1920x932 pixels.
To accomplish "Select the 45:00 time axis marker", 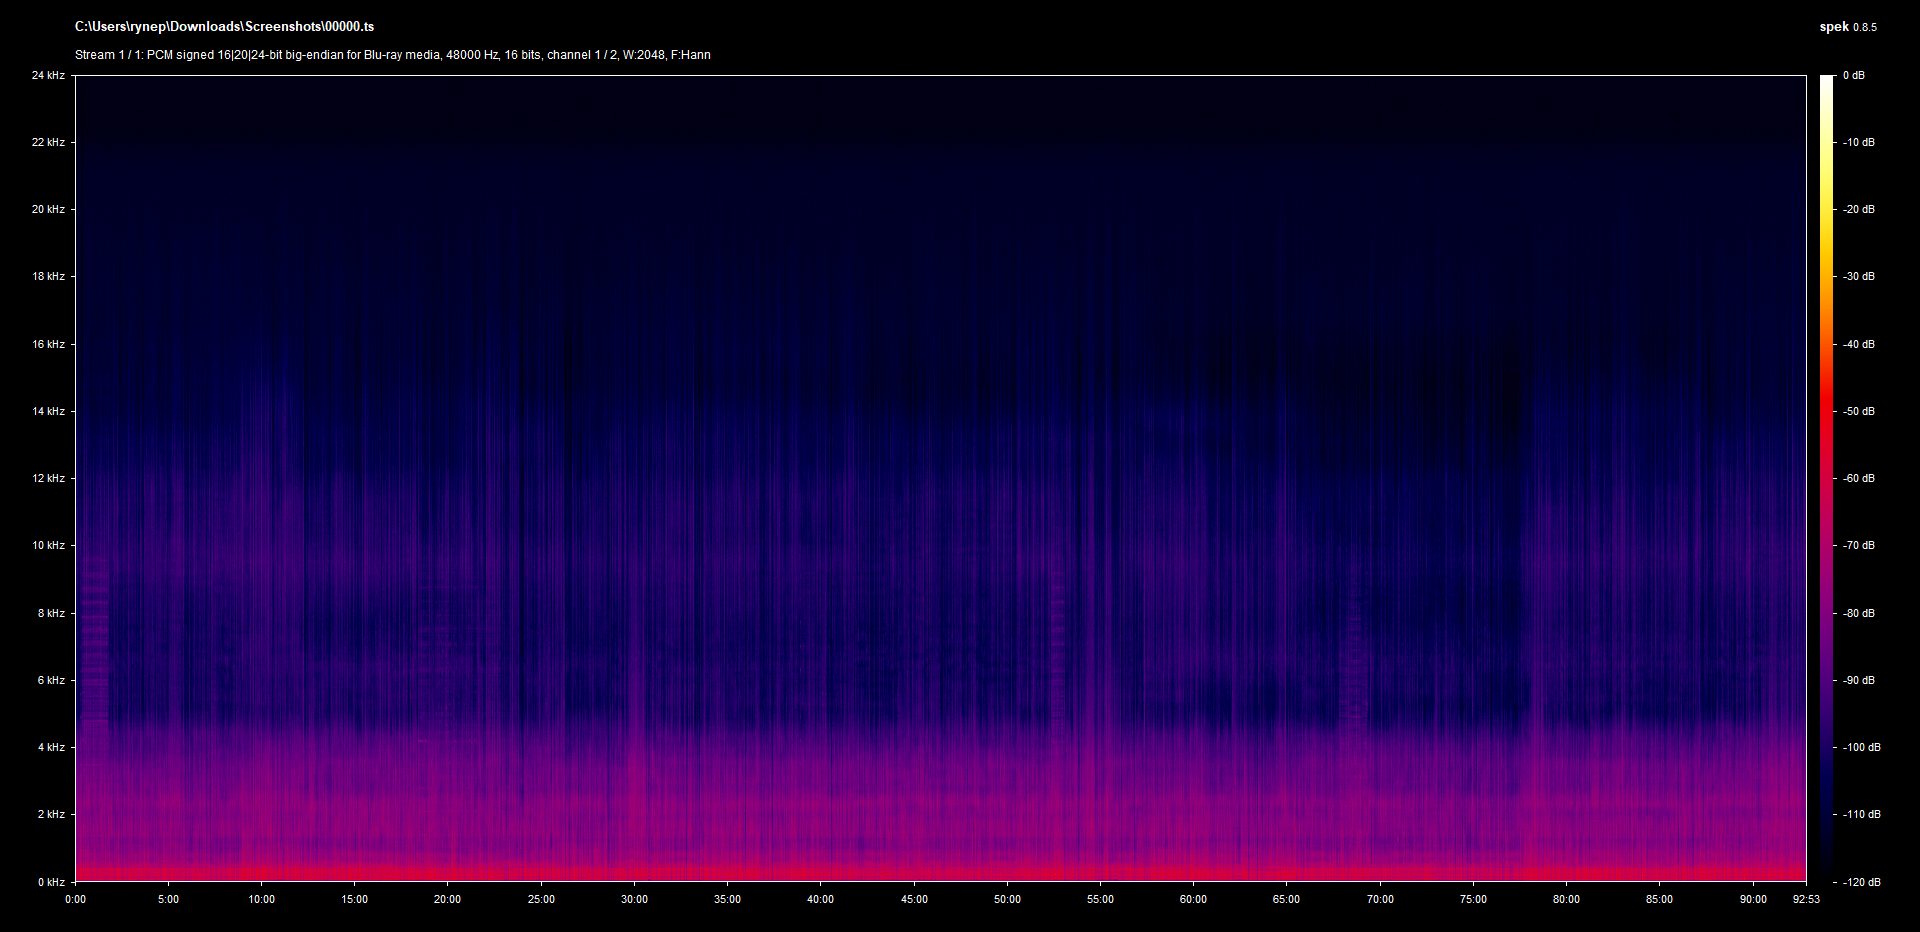I will (x=914, y=899).
